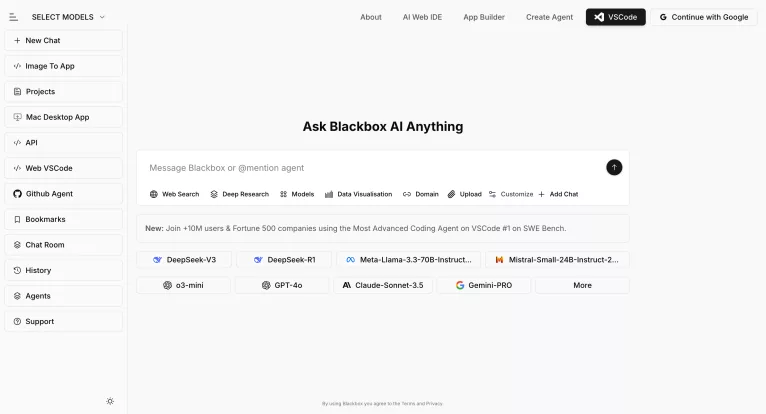Open AI Web IDE link
The width and height of the screenshot is (766, 414).
coord(422,17)
